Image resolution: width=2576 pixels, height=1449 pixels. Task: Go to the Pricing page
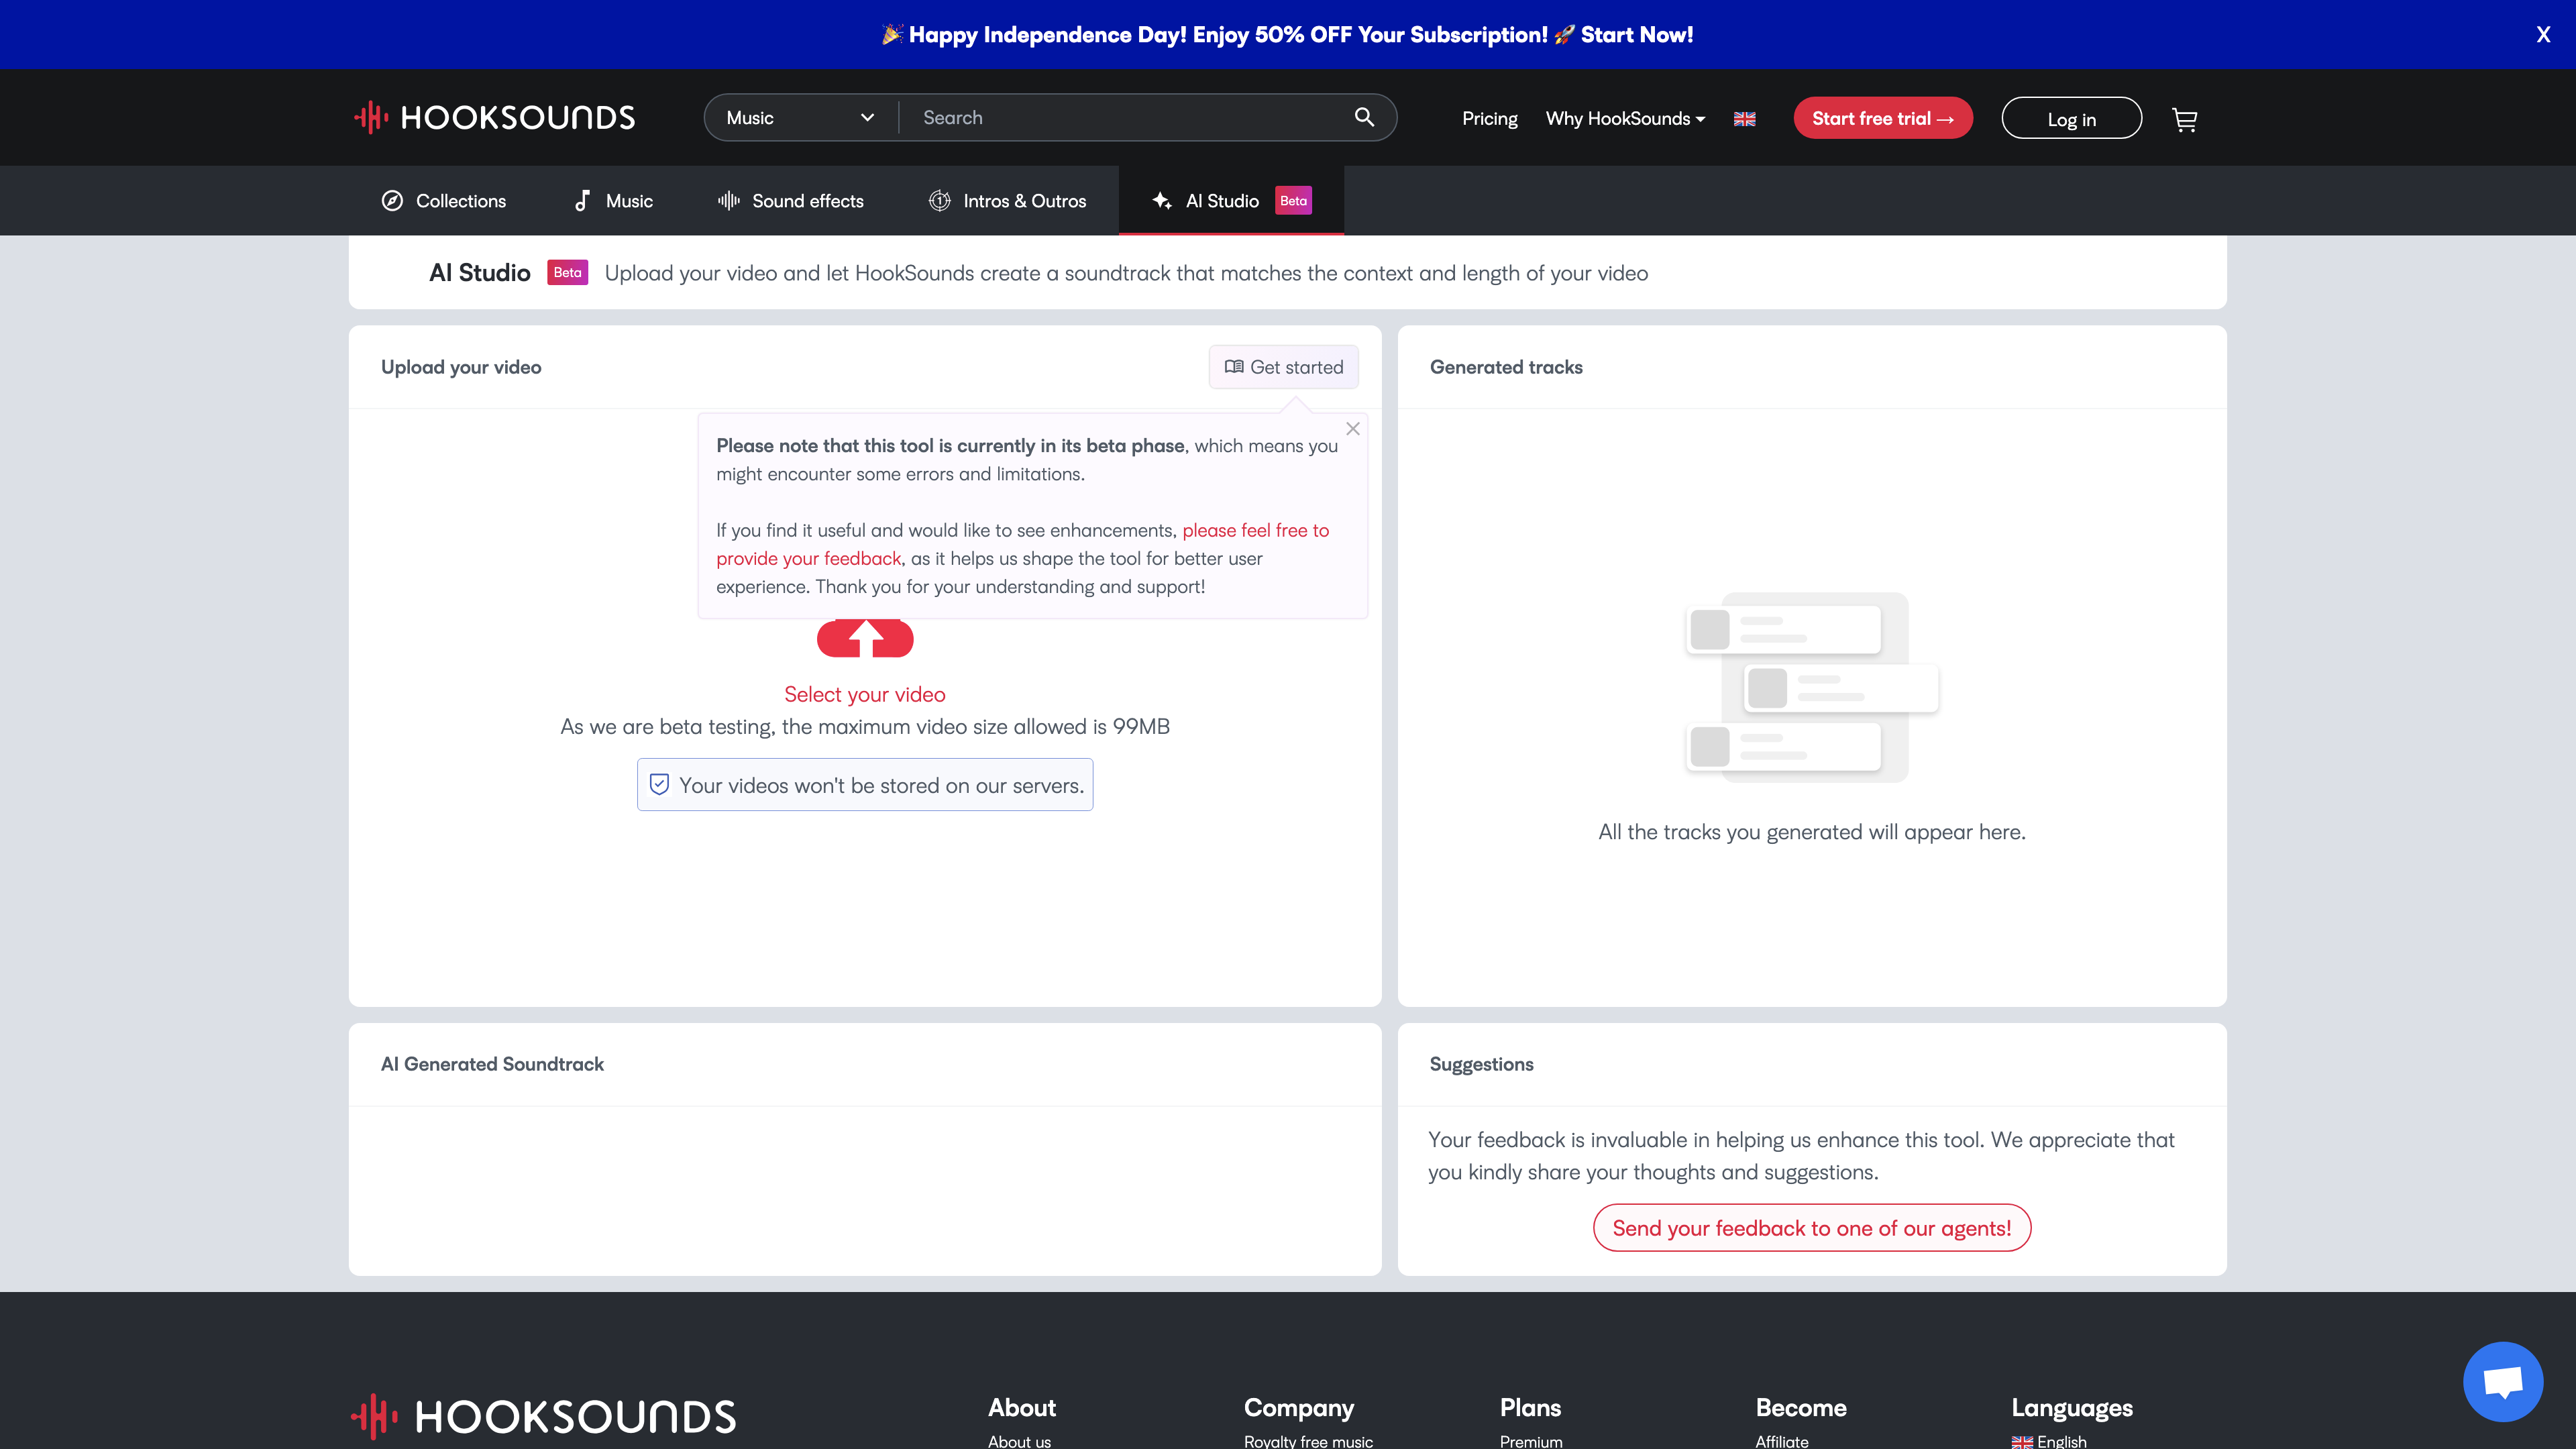1489,119
